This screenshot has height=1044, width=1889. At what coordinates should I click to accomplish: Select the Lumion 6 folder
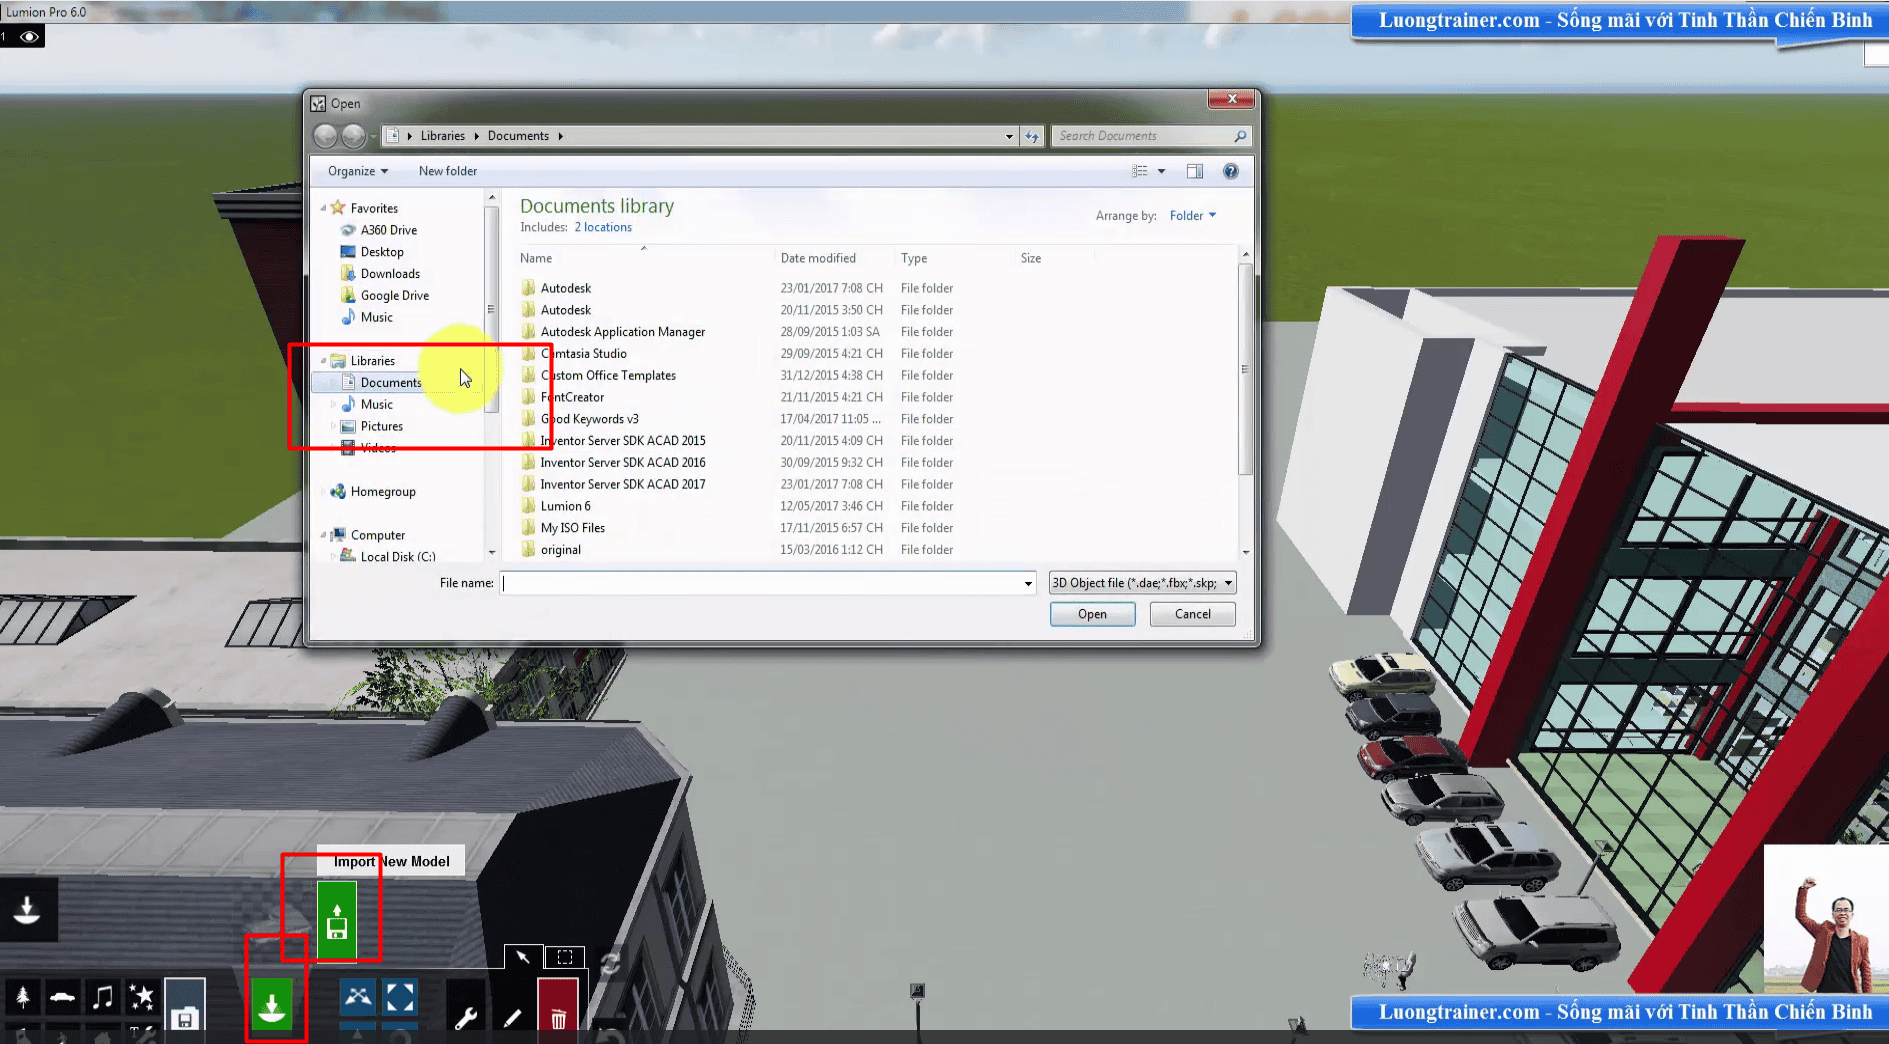[x=566, y=506]
